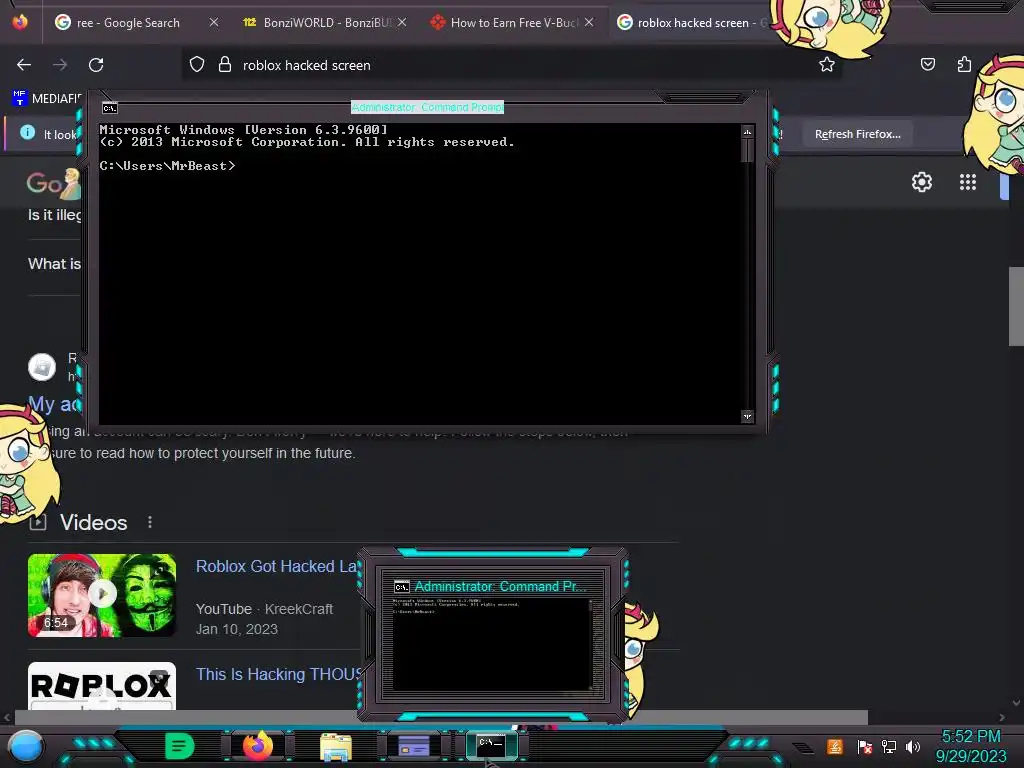Viewport: 1024px width, 768px height.
Task: Click the 'Administrator: Command Prompt' title bar
Action: point(427,107)
